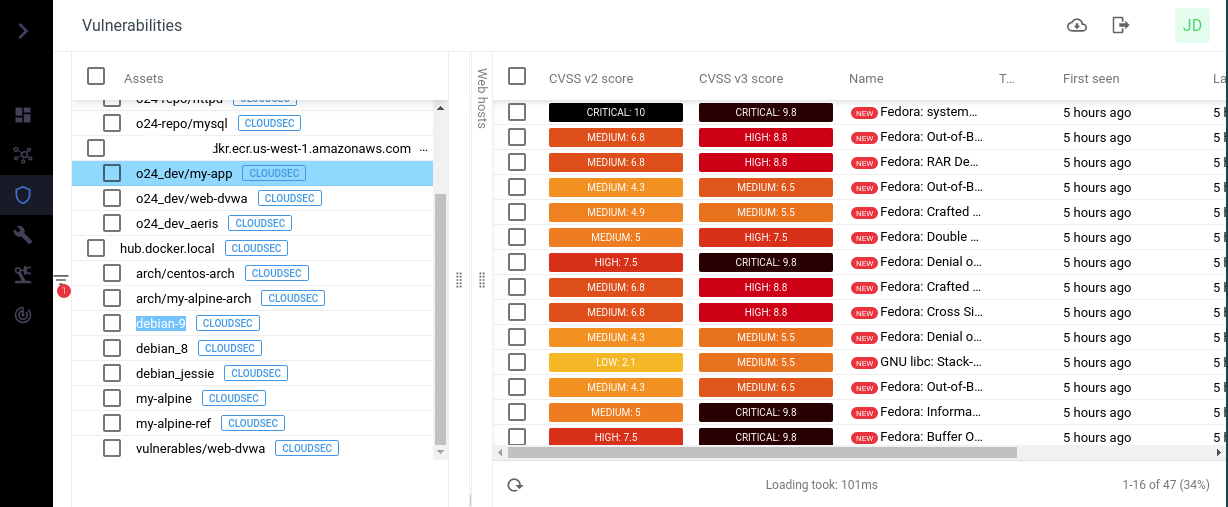Expand the truncated amazonaws.com registry name ellipsis
The image size is (1228, 507).
coord(423,149)
